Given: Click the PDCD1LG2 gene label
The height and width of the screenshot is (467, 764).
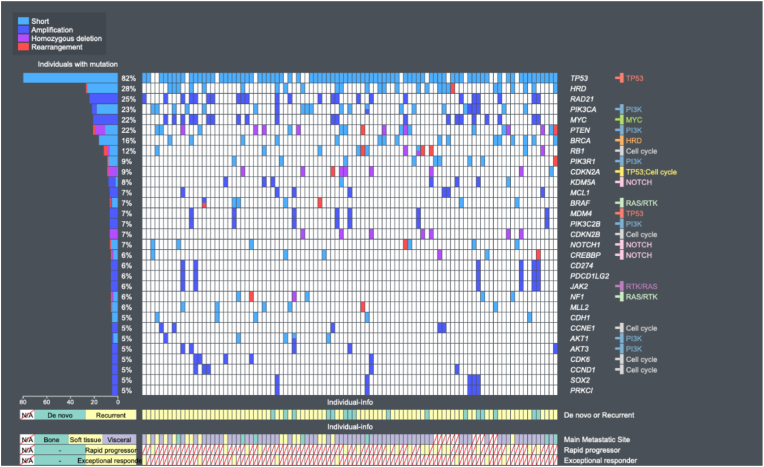Looking at the screenshot, I should pyautogui.click(x=589, y=276).
